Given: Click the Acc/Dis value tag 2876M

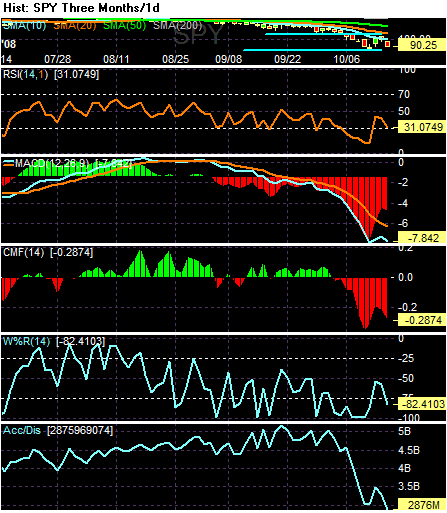Looking at the screenshot, I should click(423, 505).
